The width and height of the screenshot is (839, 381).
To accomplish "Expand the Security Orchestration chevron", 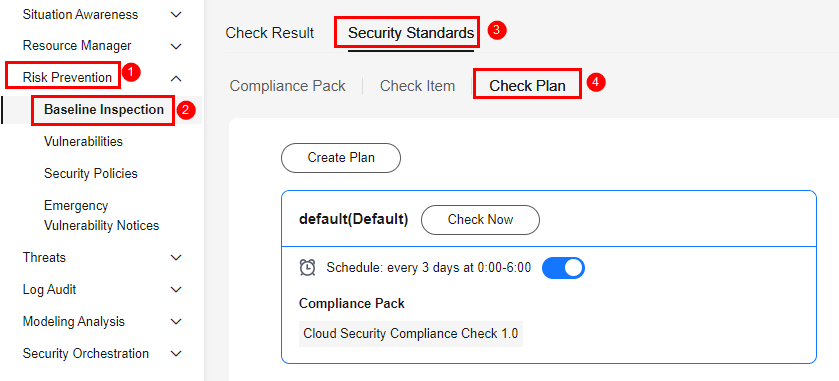I will (x=176, y=354).
